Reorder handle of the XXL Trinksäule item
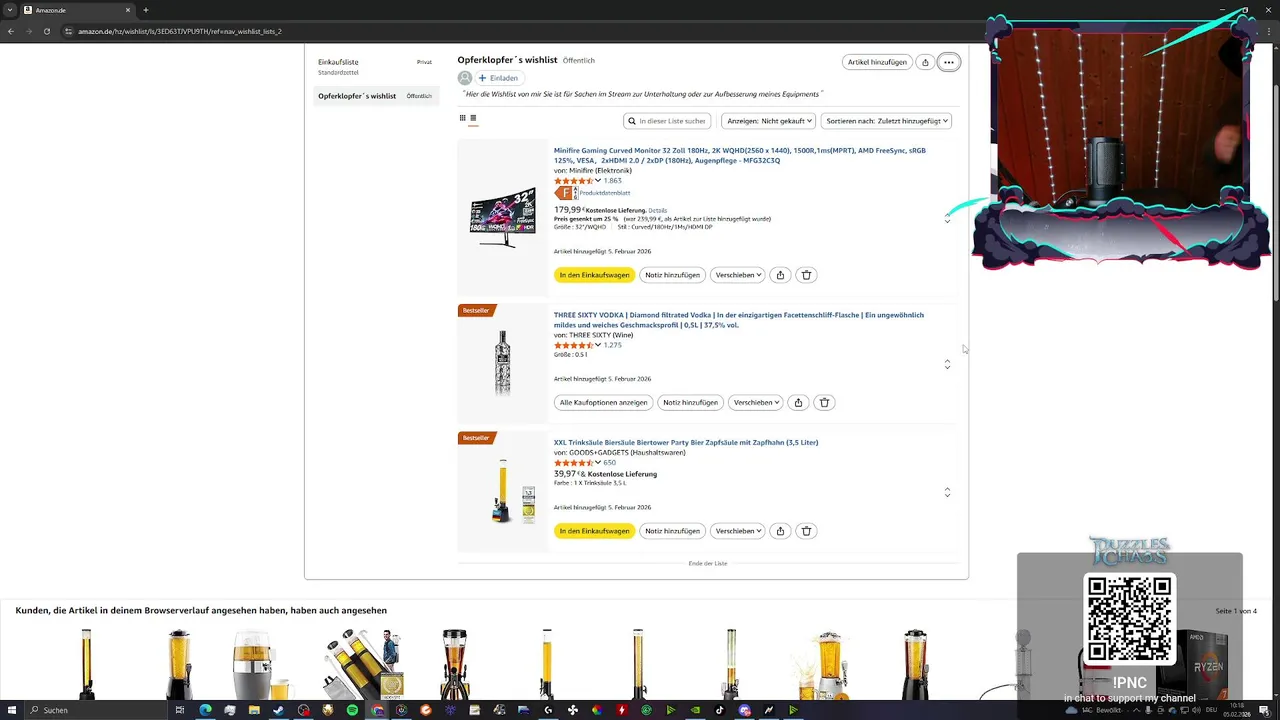Viewport: 1280px width, 720px height. pyautogui.click(x=947, y=493)
